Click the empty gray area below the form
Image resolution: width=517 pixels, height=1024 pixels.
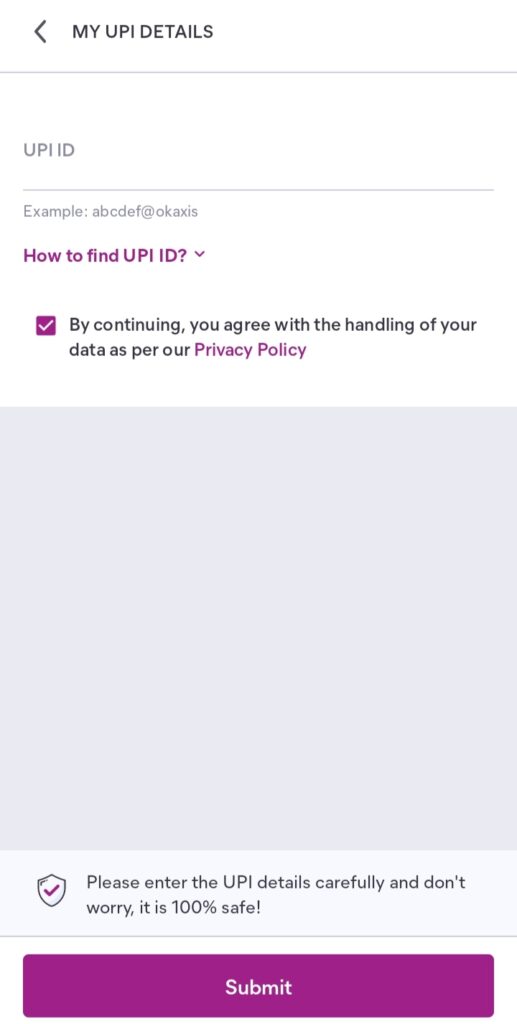coord(258,627)
